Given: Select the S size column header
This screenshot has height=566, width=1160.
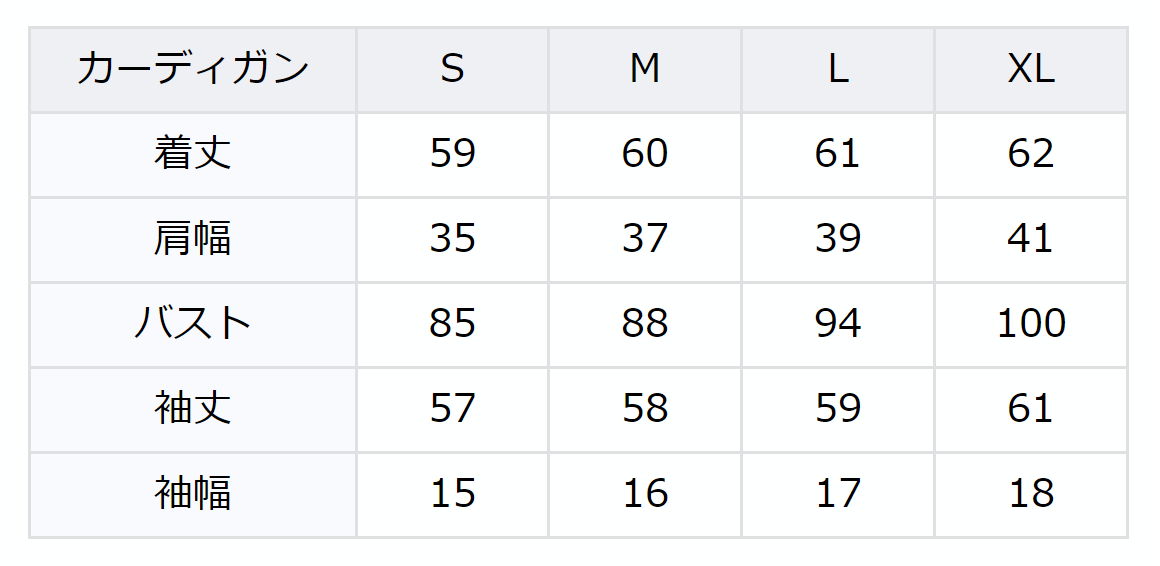Looking at the screenshot, I should click(452, 70).
